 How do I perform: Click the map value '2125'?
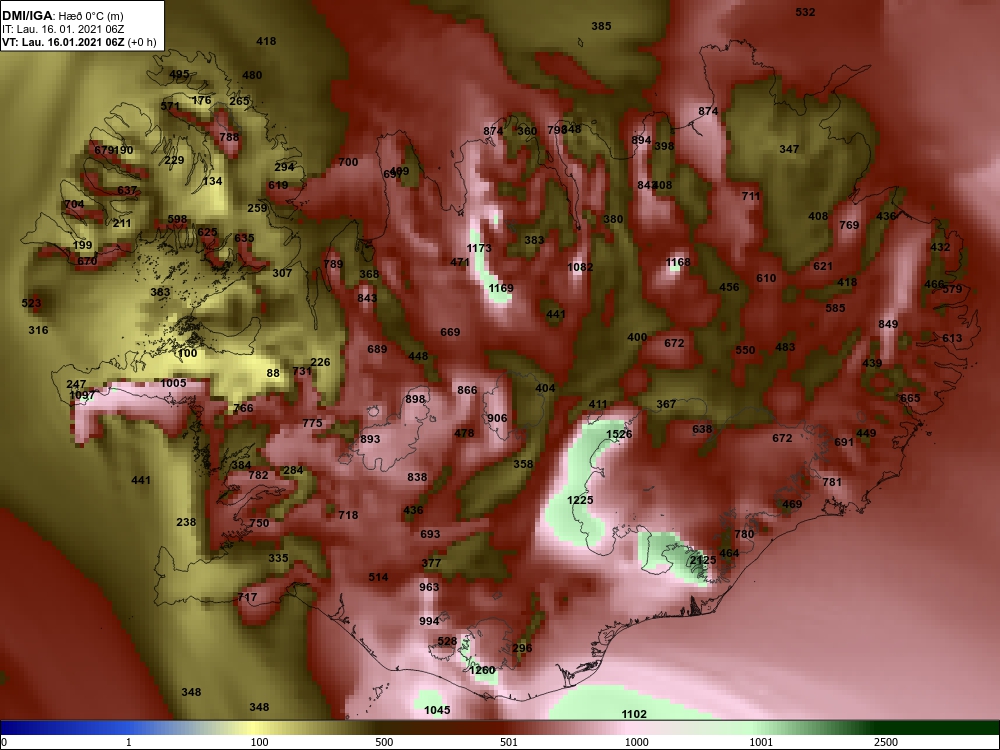pos(703,560)
